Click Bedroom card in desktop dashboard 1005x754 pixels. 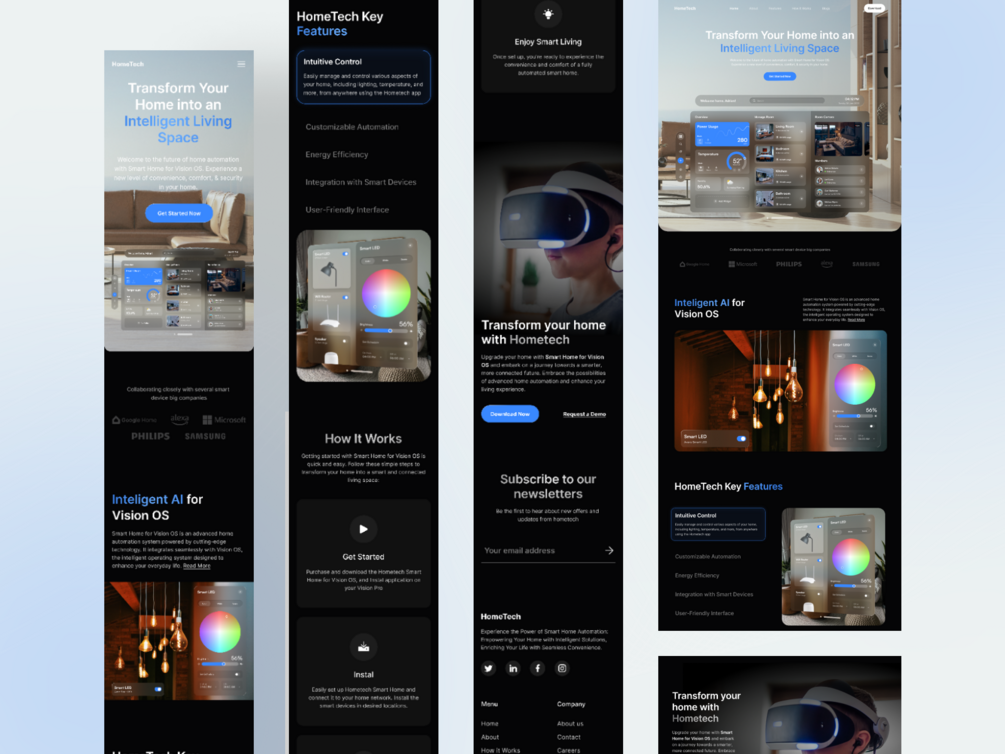[x=779, y=153]
